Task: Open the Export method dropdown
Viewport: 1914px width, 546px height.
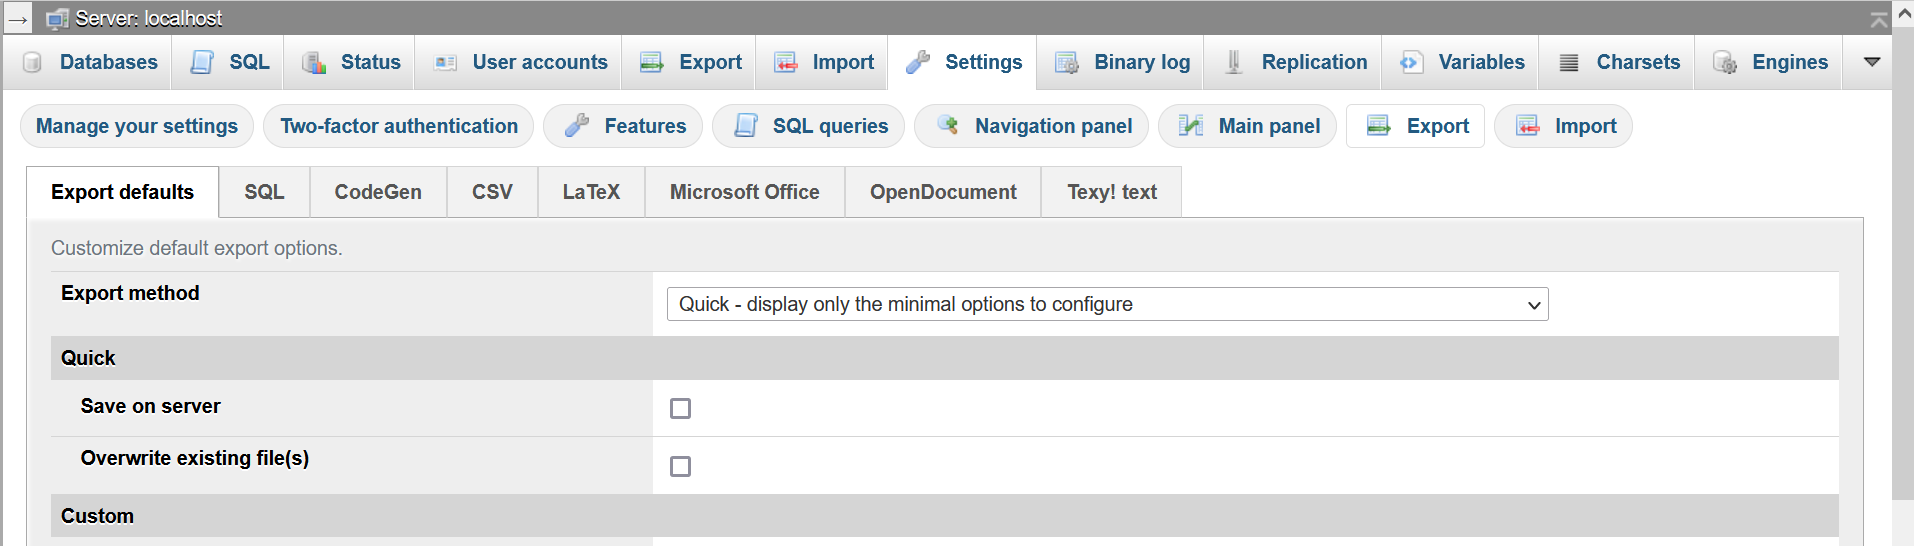Action: tap(1107, 304)
